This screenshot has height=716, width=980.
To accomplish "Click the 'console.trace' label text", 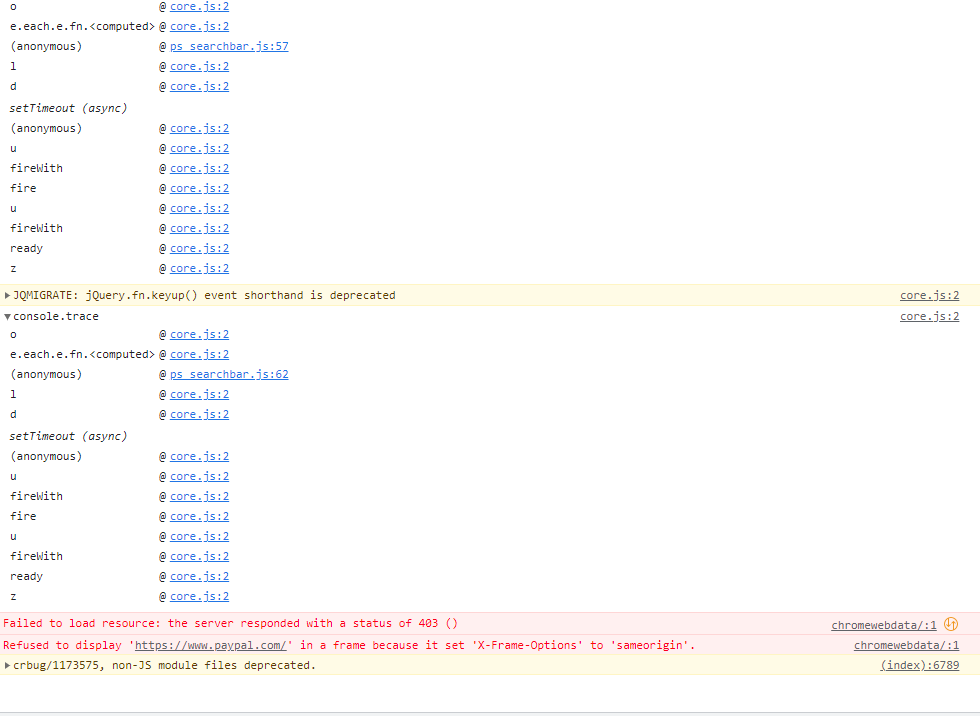I will [56, 317].
